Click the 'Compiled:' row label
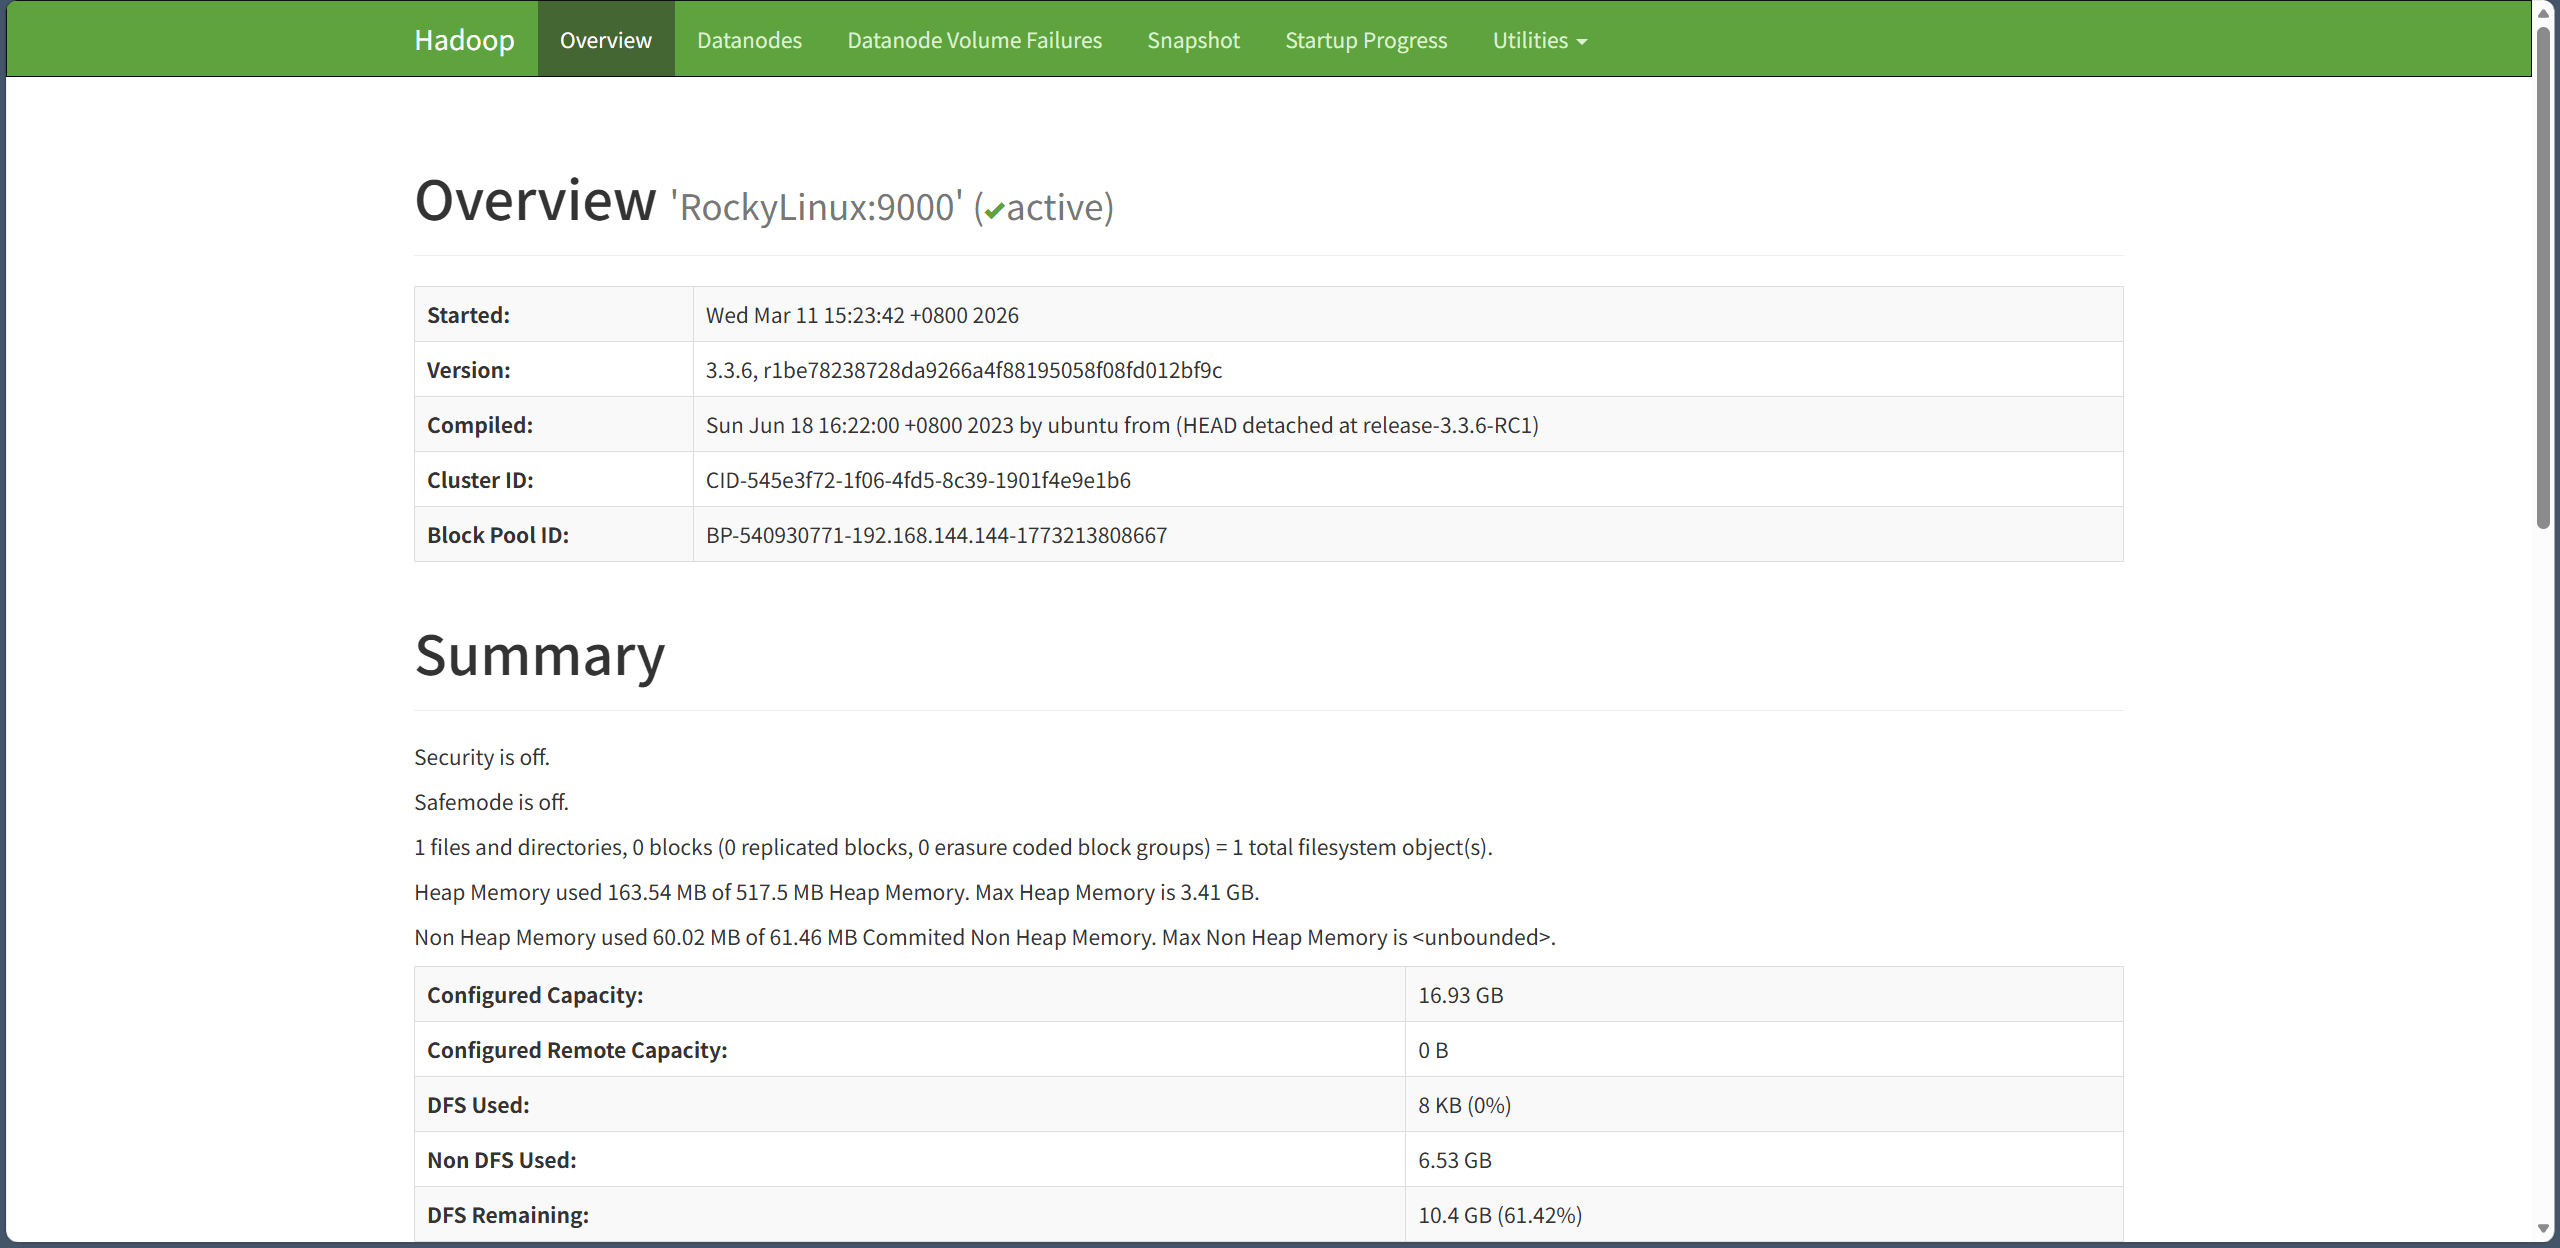Screen dimensions: 2560x1248 (x=480, y=425)
